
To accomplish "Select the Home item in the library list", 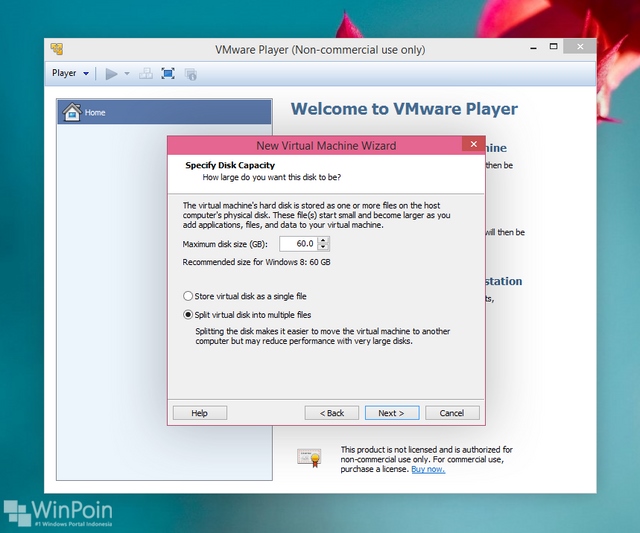I will pyautogui.click(x=164, y=112).
